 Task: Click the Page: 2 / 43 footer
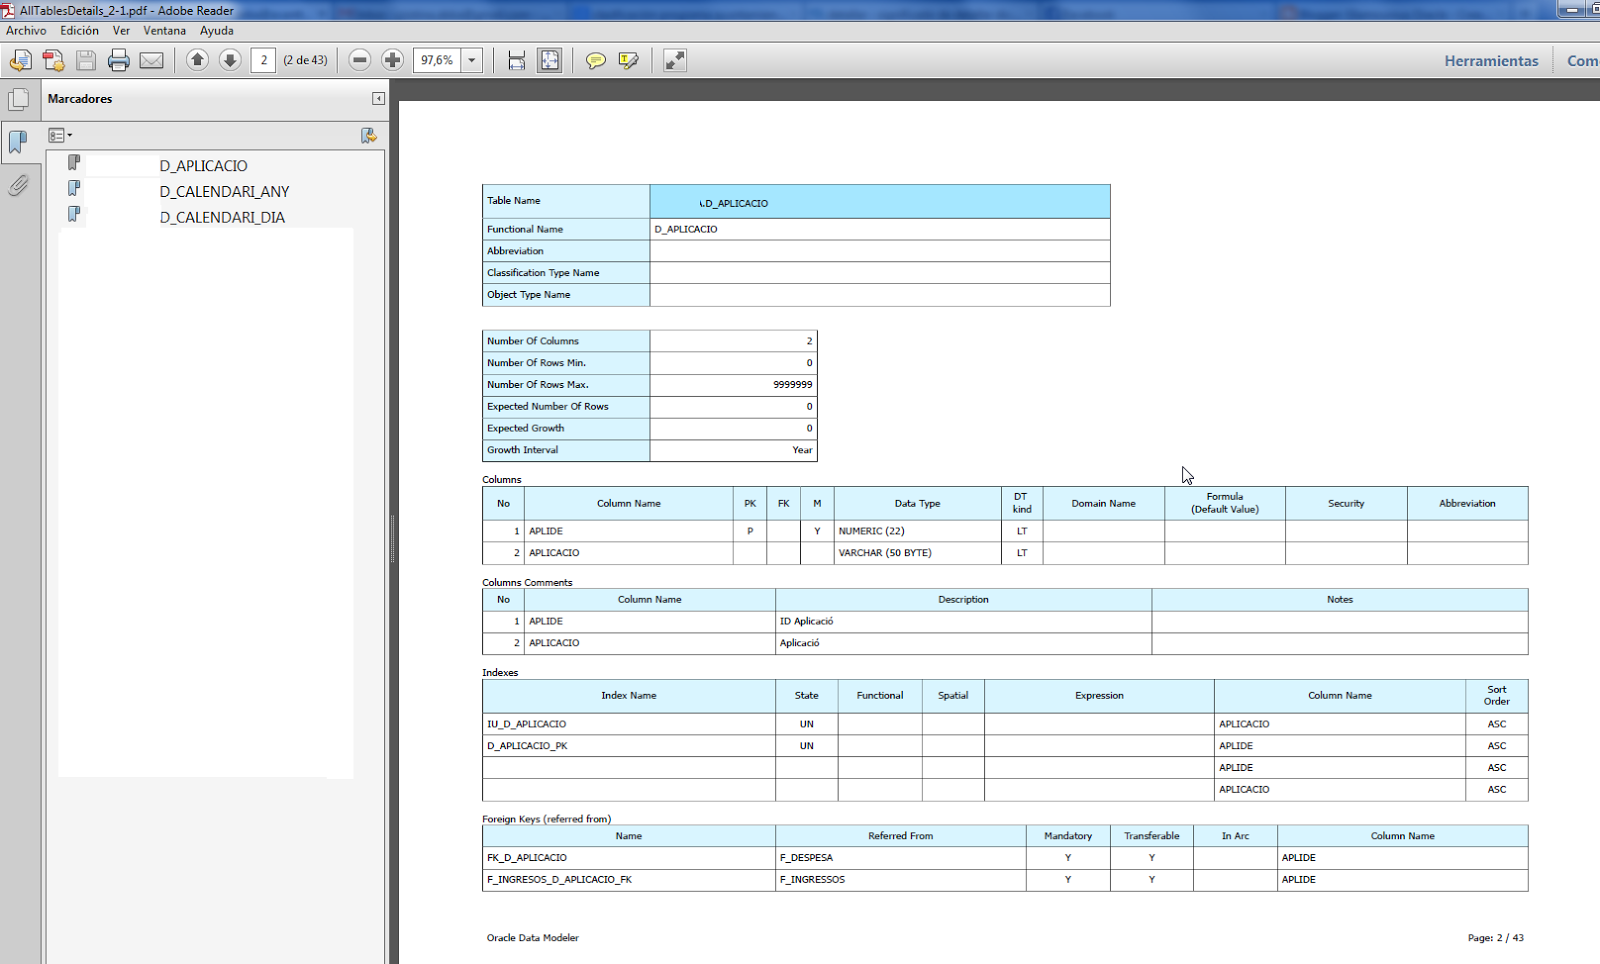click(x=1496, y=938)
